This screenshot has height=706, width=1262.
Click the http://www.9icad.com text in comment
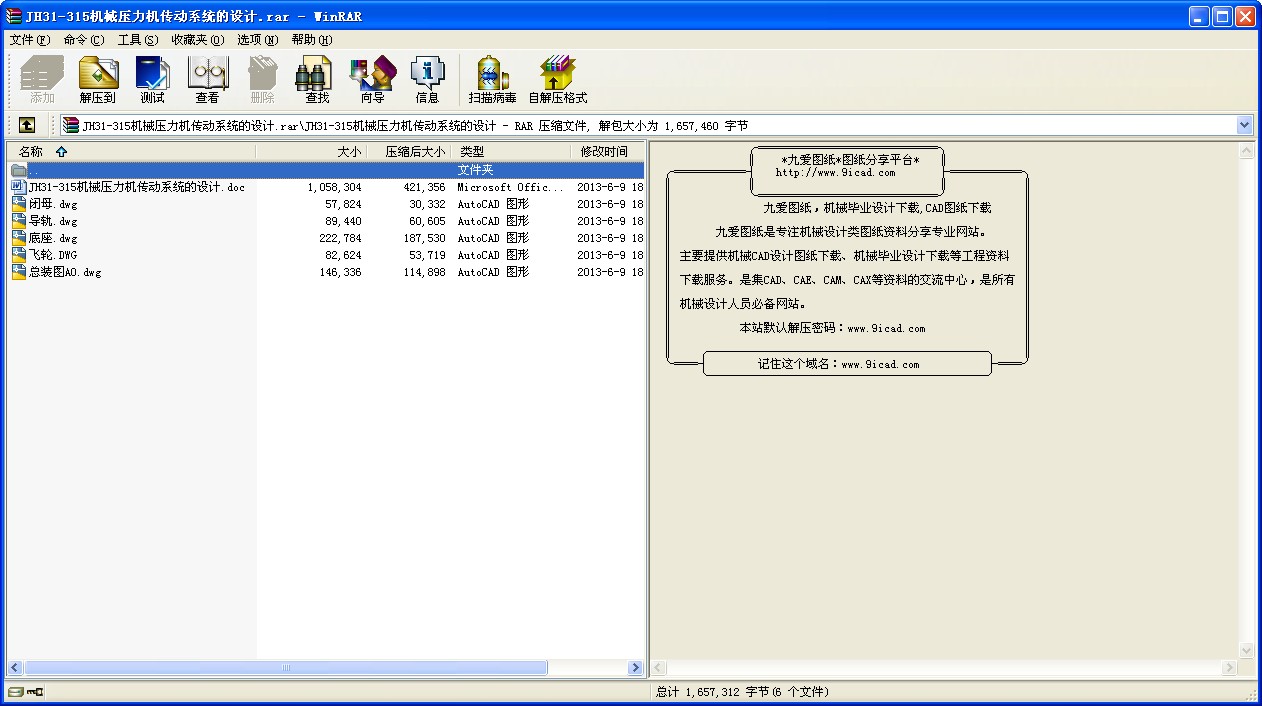coord(835,172)
